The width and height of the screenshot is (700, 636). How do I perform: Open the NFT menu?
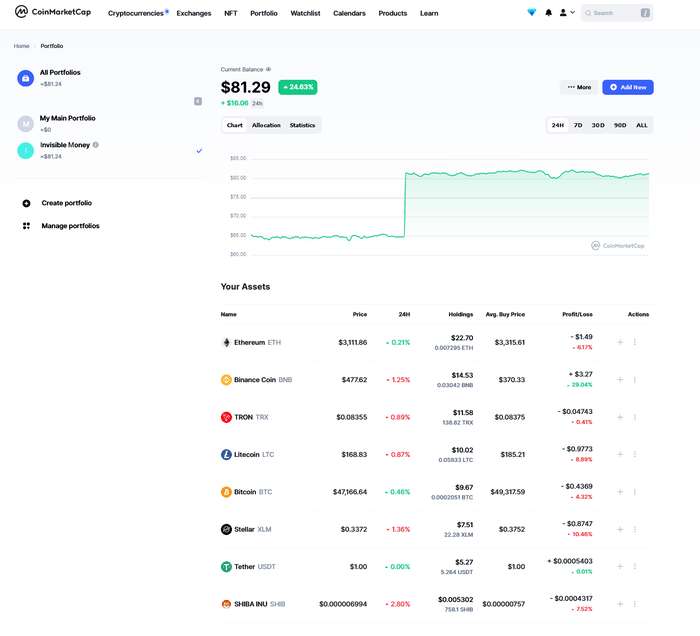click(x=230, y=13)
